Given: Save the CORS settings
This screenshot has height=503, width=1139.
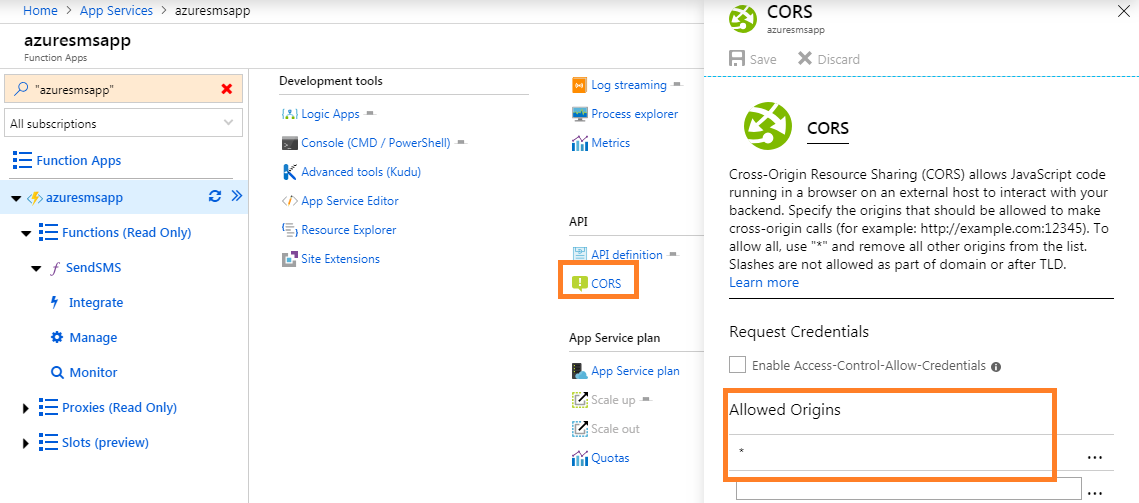Looking at the screenshot, I should (753, 59).
